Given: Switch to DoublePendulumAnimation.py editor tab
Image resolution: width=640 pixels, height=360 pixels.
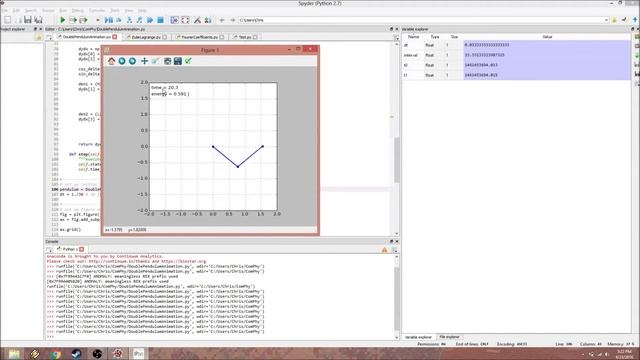Looking at the screenshot, I should pyautogui.click(x=86, y=37).
